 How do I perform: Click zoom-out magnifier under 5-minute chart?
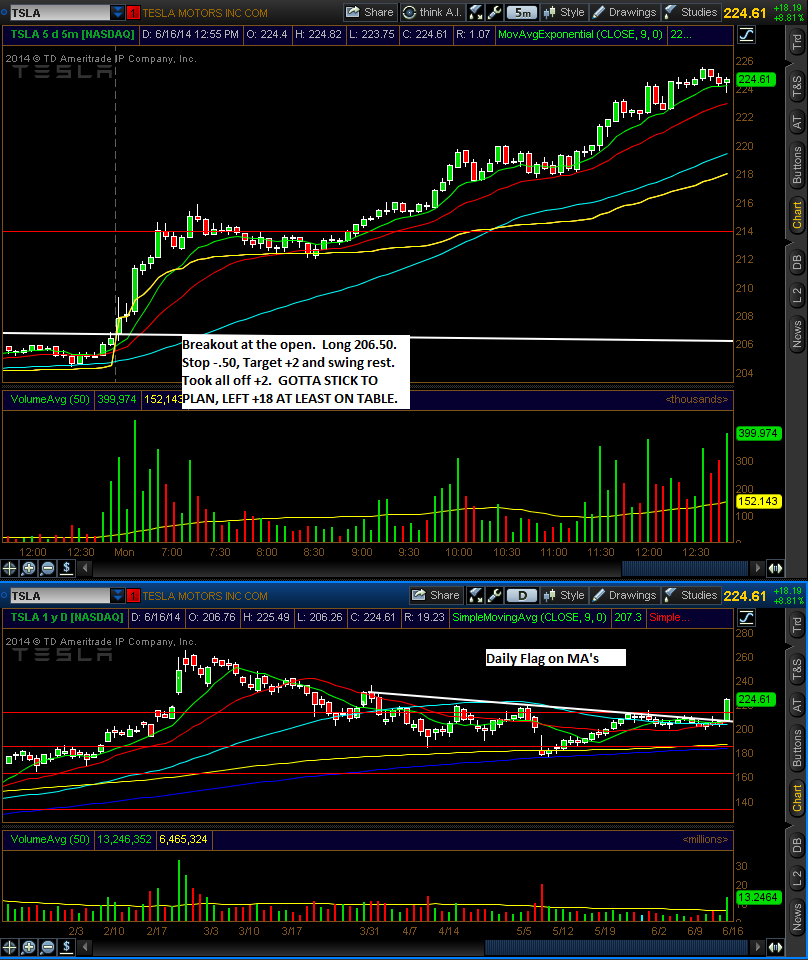(x=48, y=568)
